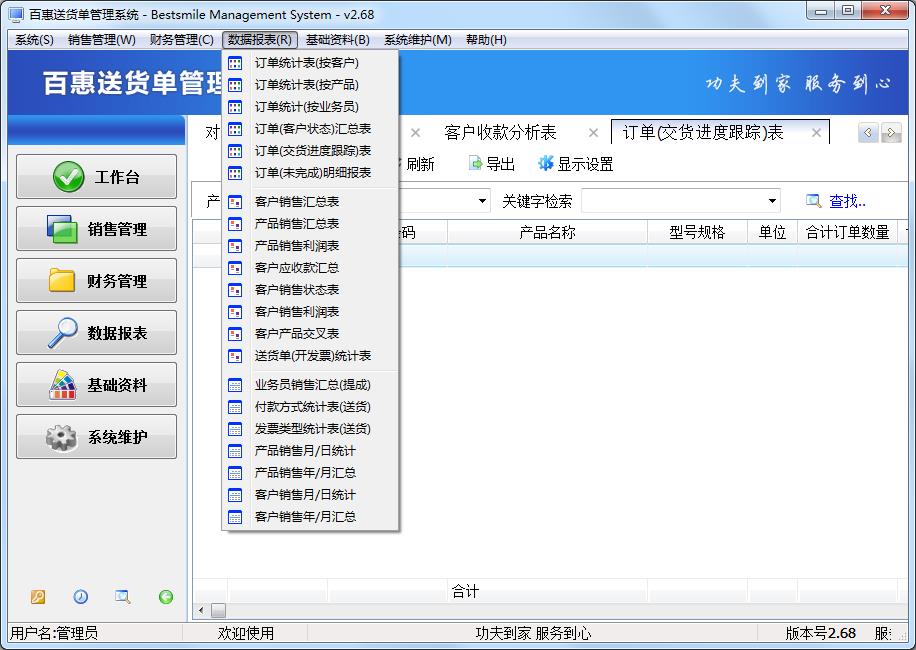
Task: Close the 订单(交货进度跟踪)表 tab
Action: click(816, 133)
